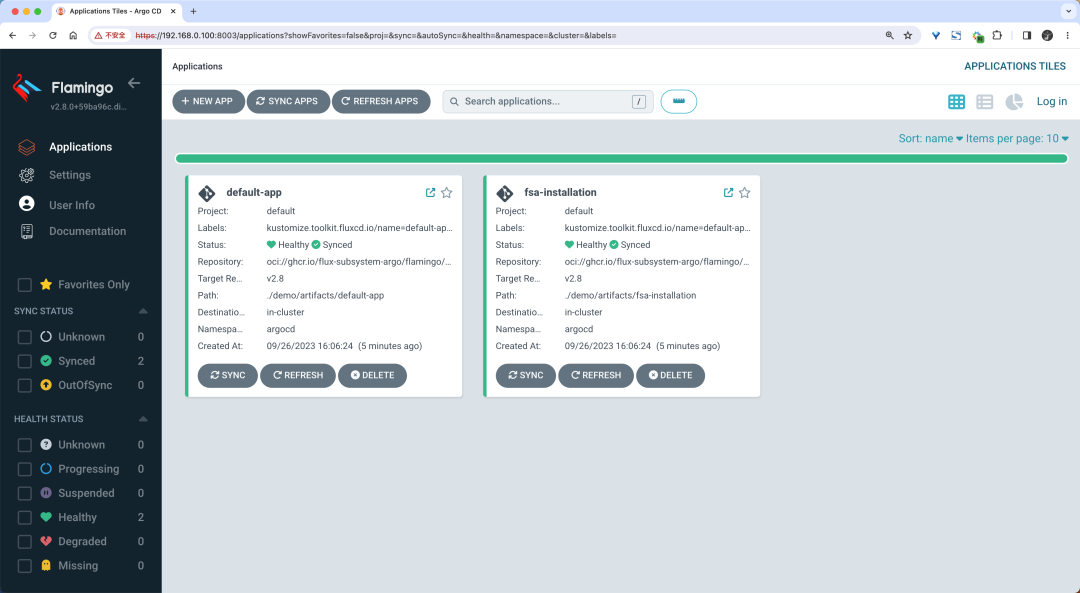
Task: Click the REFRESH APPS button
Action: [x=381, y=101]
